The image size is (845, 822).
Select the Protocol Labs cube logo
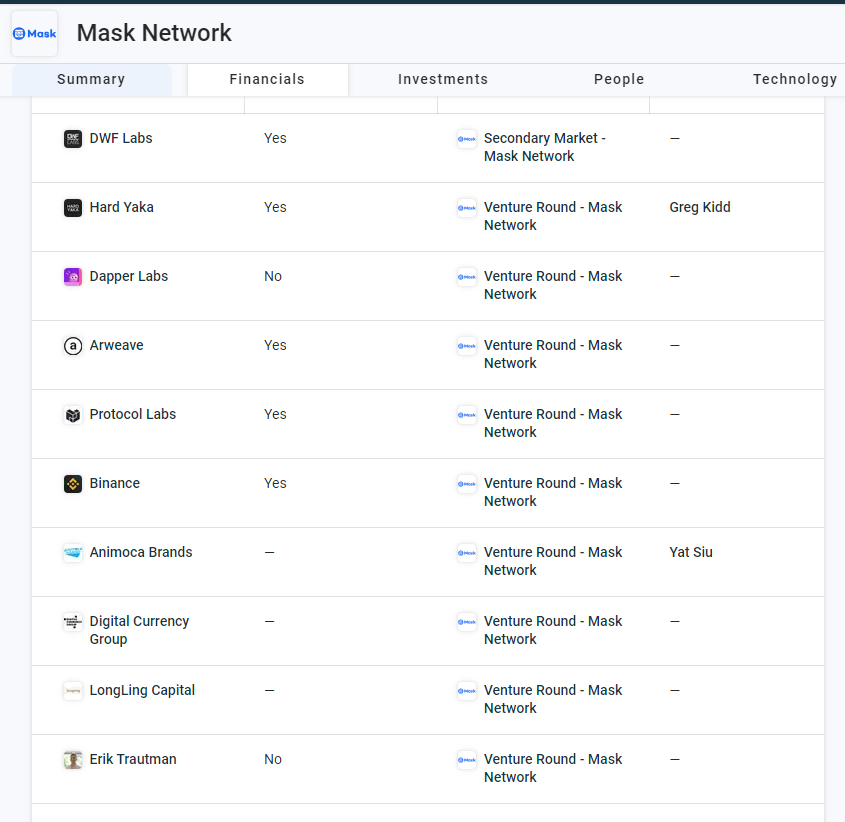point(72,414)
